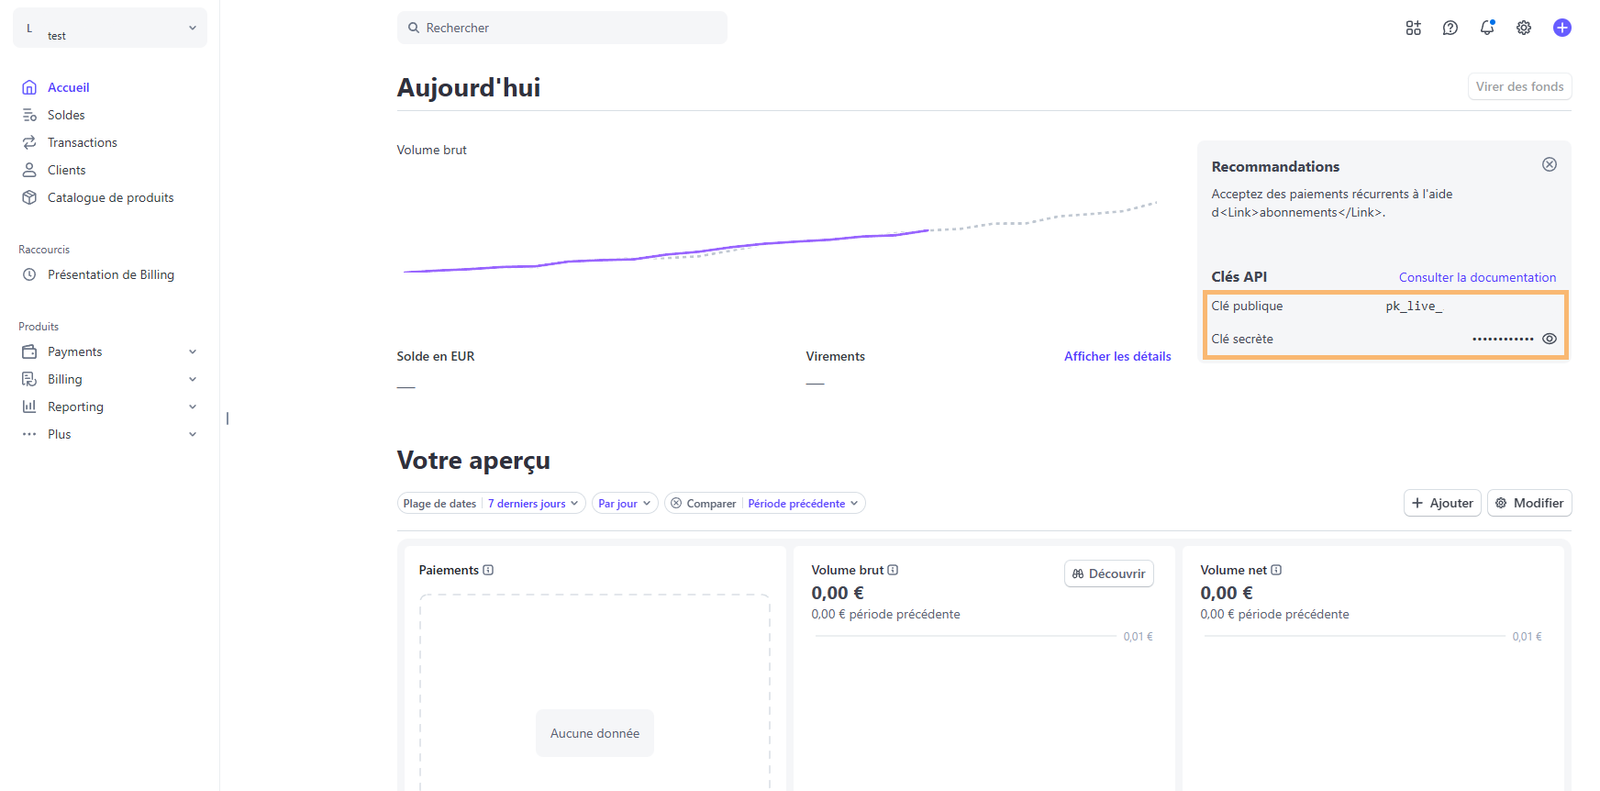The height and width of the screenshot is (791, 1600).
Task: Click the Volume brut info icon
Action: (x=894, y=570)
